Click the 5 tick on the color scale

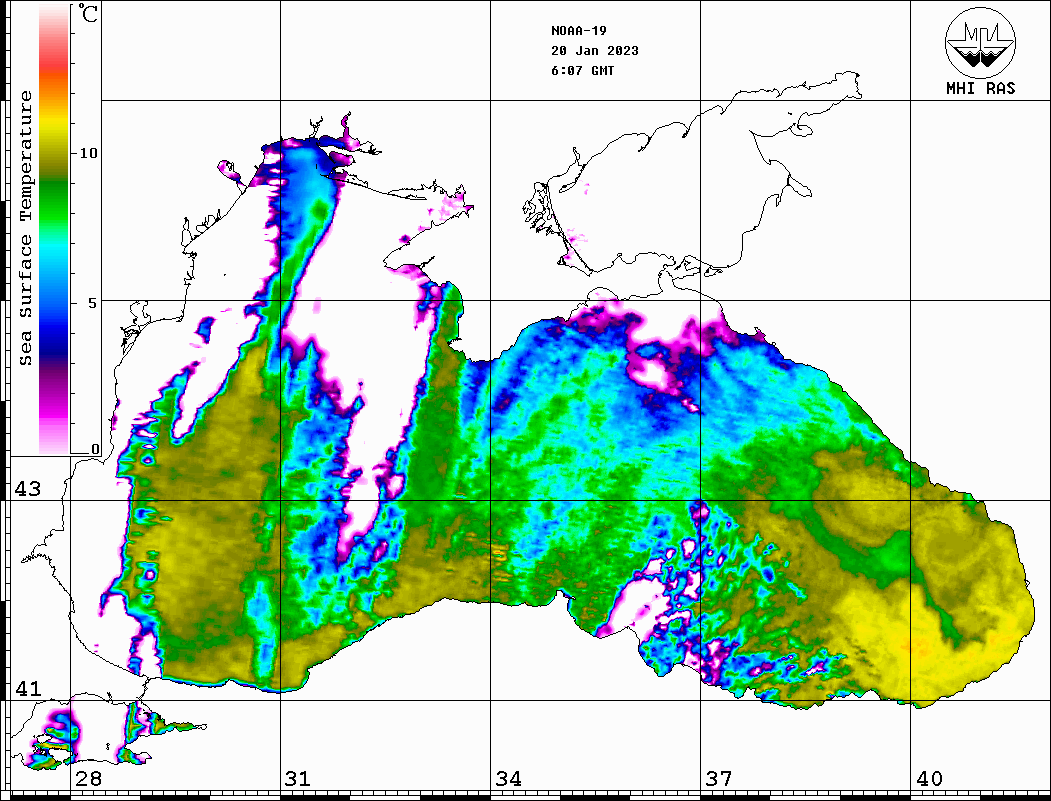(x=92, y=303)
